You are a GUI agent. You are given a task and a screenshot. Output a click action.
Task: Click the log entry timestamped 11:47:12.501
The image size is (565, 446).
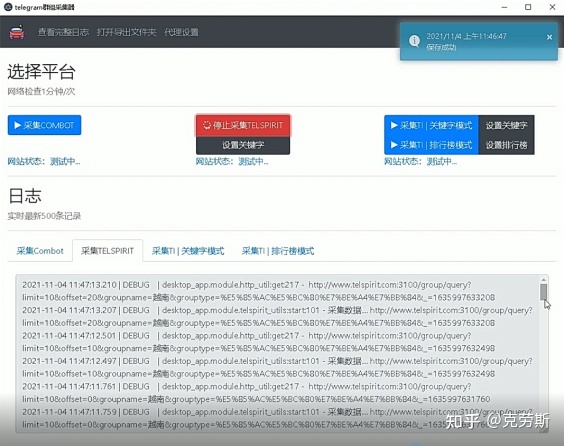259,342
